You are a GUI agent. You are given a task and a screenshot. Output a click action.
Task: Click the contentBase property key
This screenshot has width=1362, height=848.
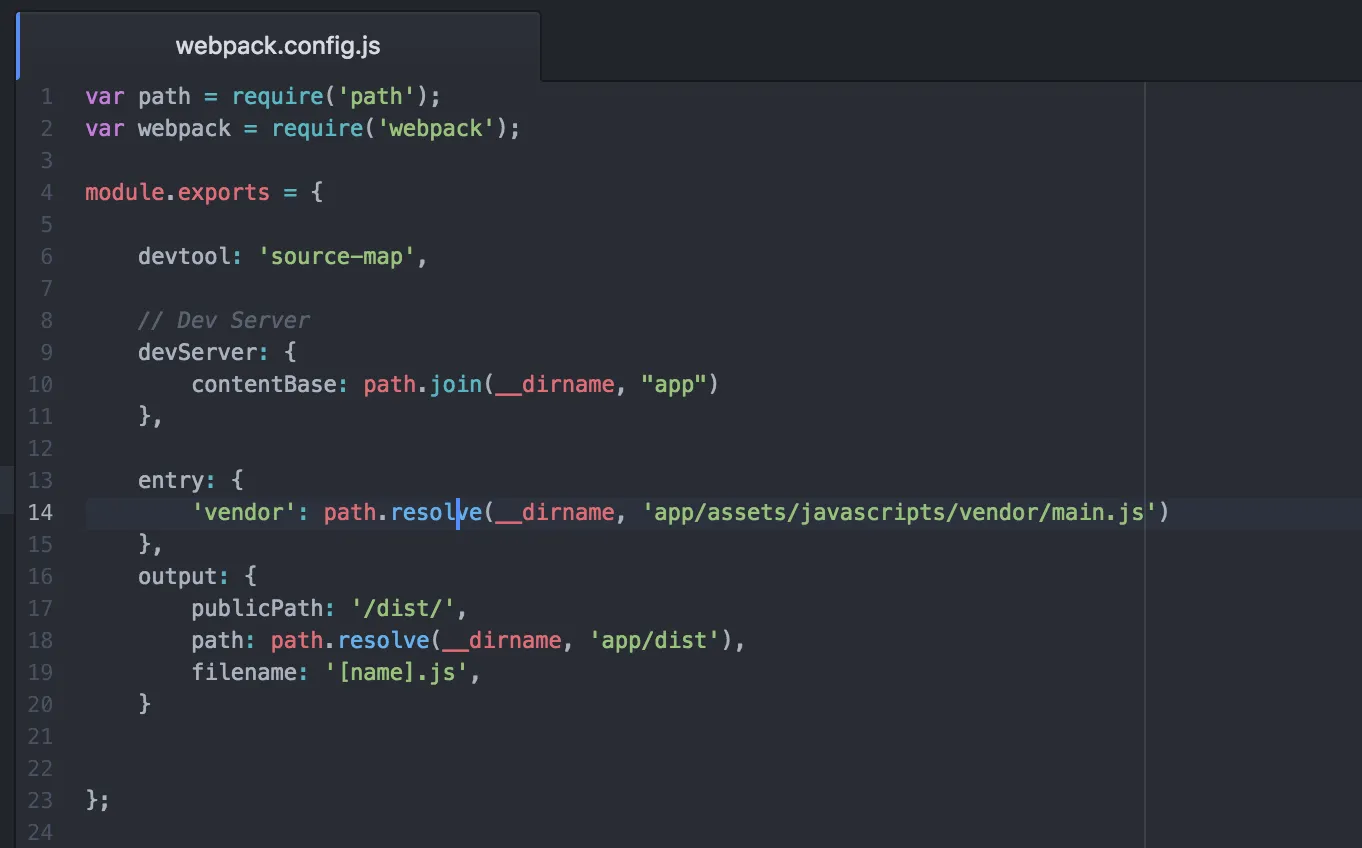click(x=264, y=384)
